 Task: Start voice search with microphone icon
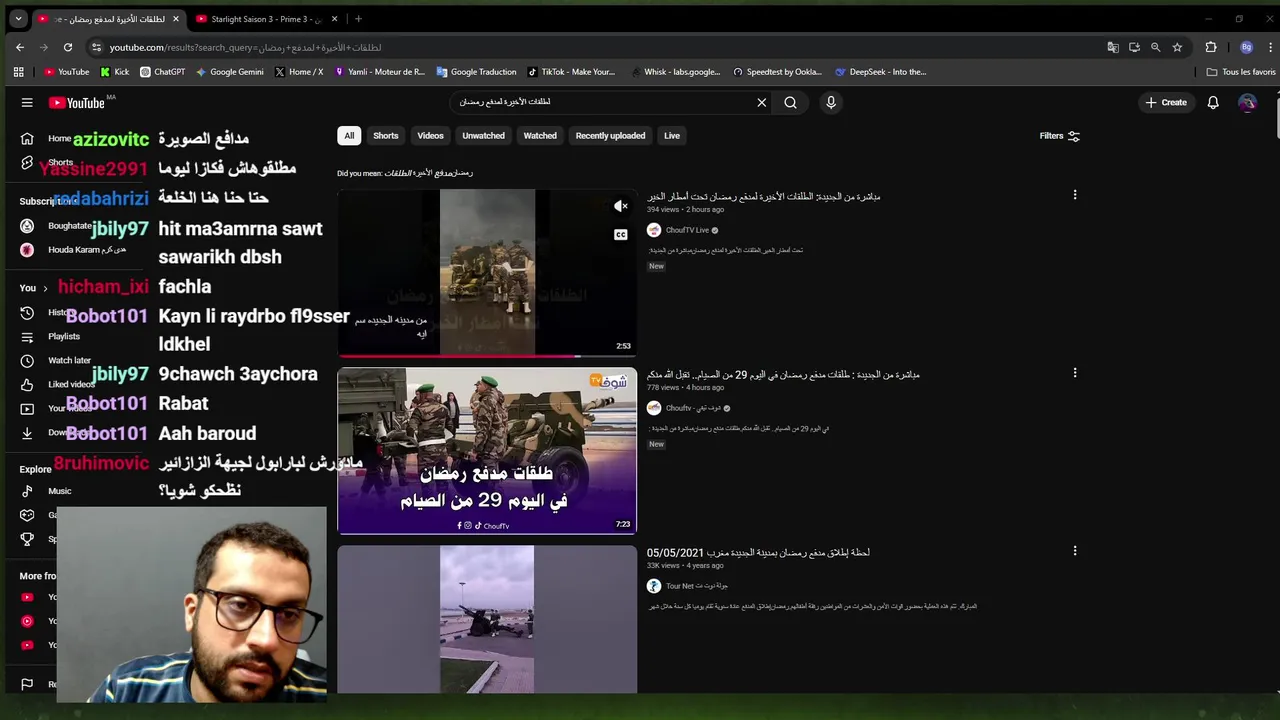click(830, 102)
